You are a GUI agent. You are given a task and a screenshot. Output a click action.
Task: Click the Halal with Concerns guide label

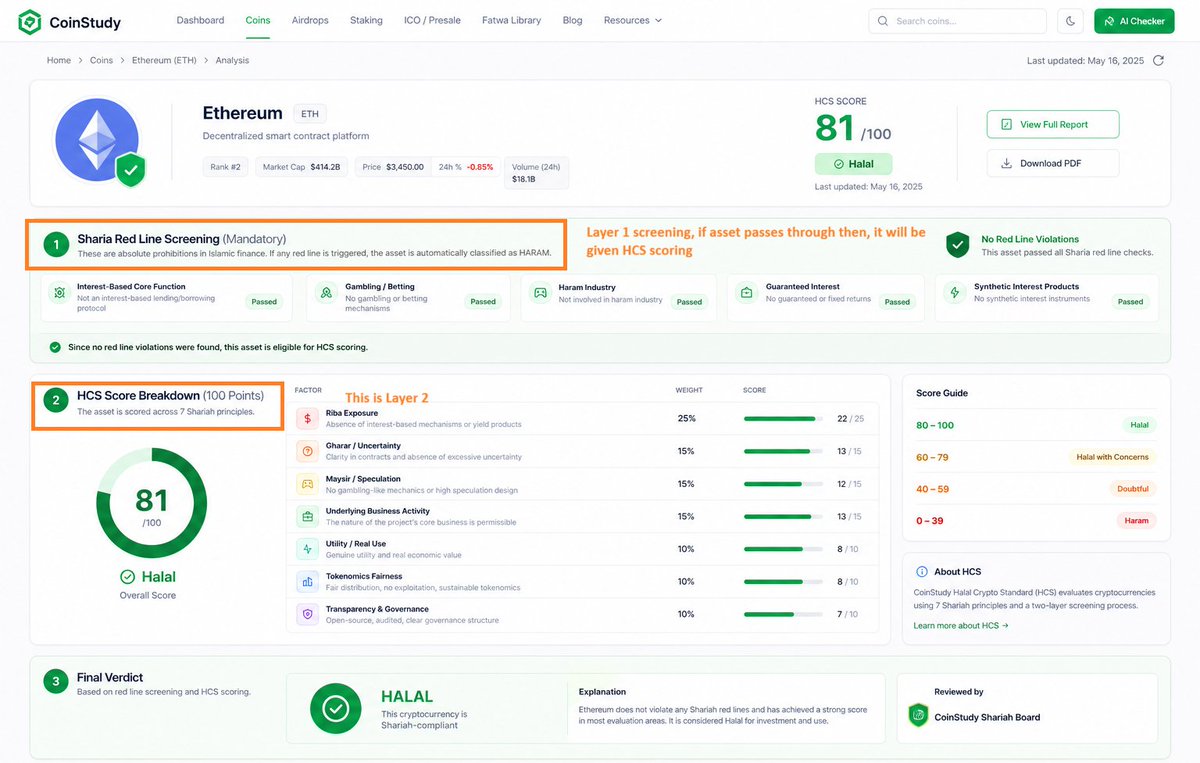point(1112,457)
